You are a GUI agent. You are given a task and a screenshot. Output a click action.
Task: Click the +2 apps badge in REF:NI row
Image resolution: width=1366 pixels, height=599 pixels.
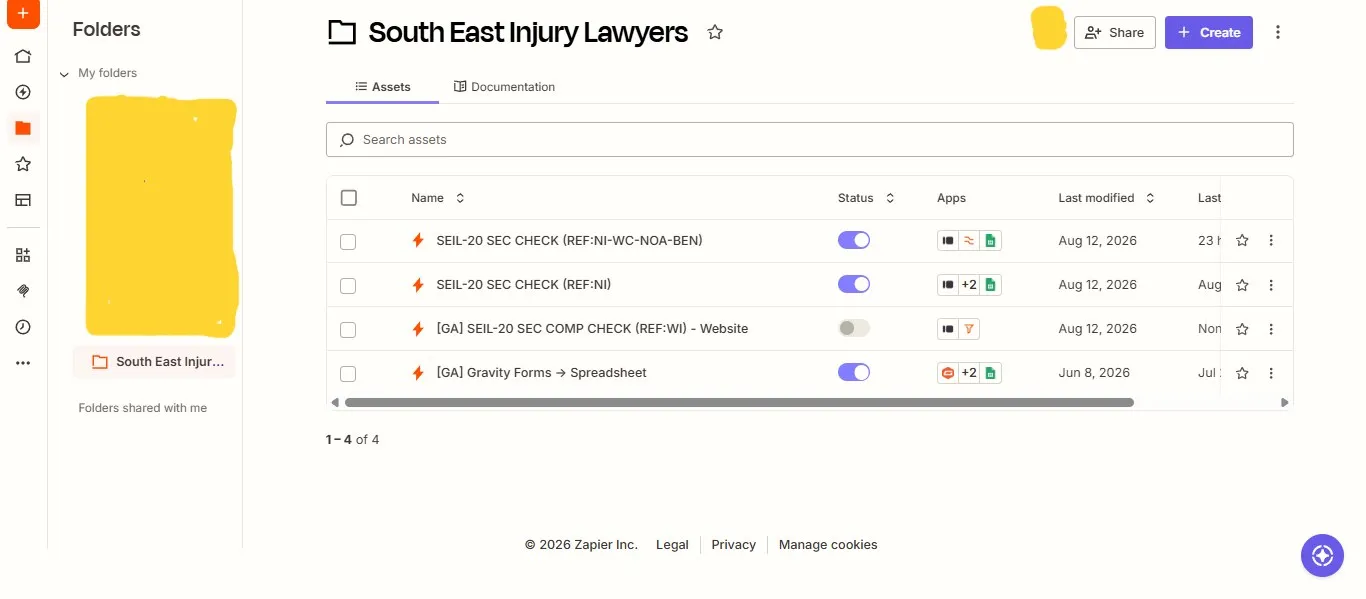coord(969,285)
